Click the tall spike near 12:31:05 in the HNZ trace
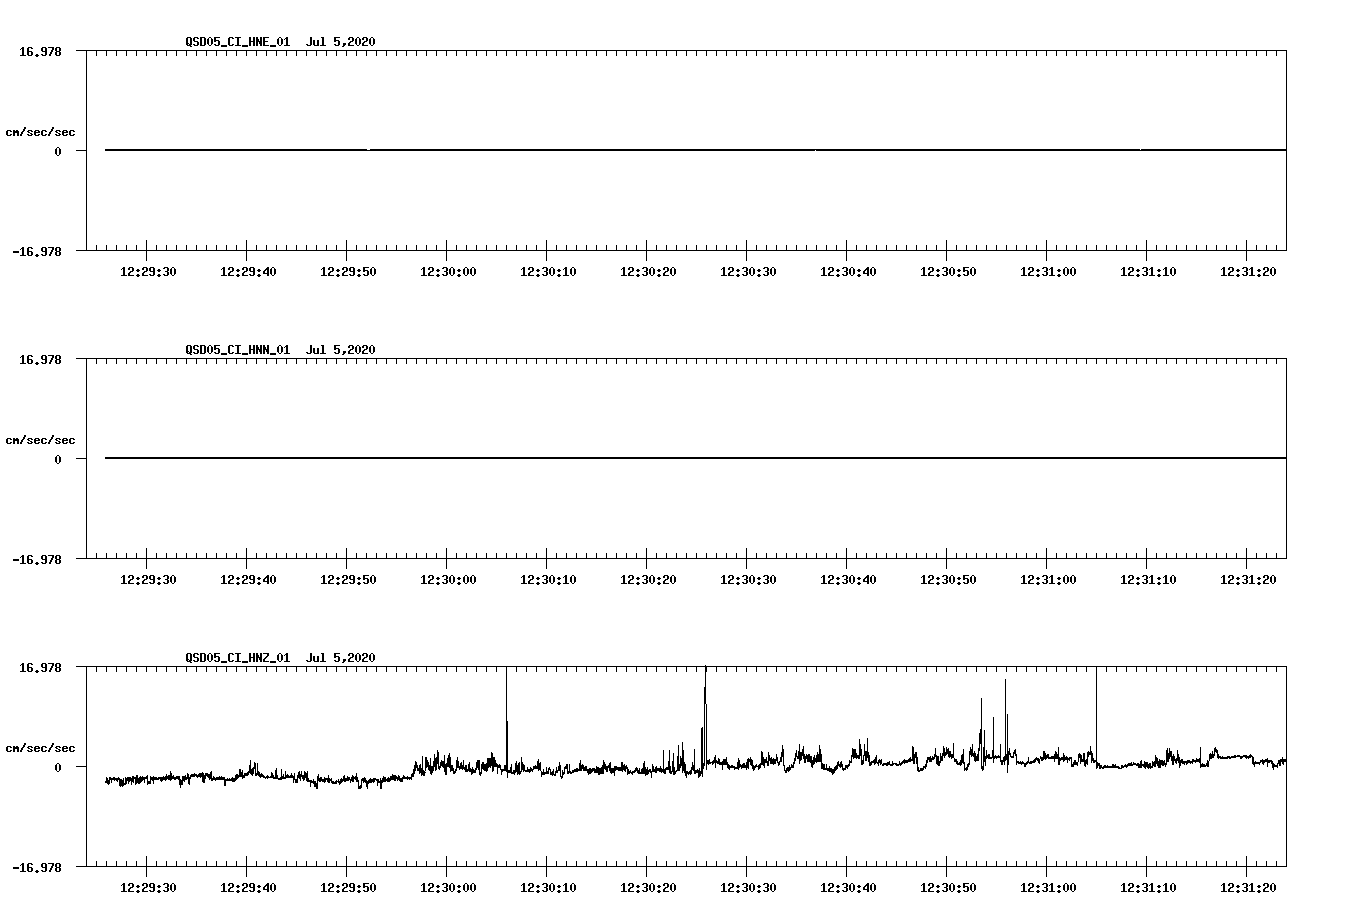 click(1096, 715)
